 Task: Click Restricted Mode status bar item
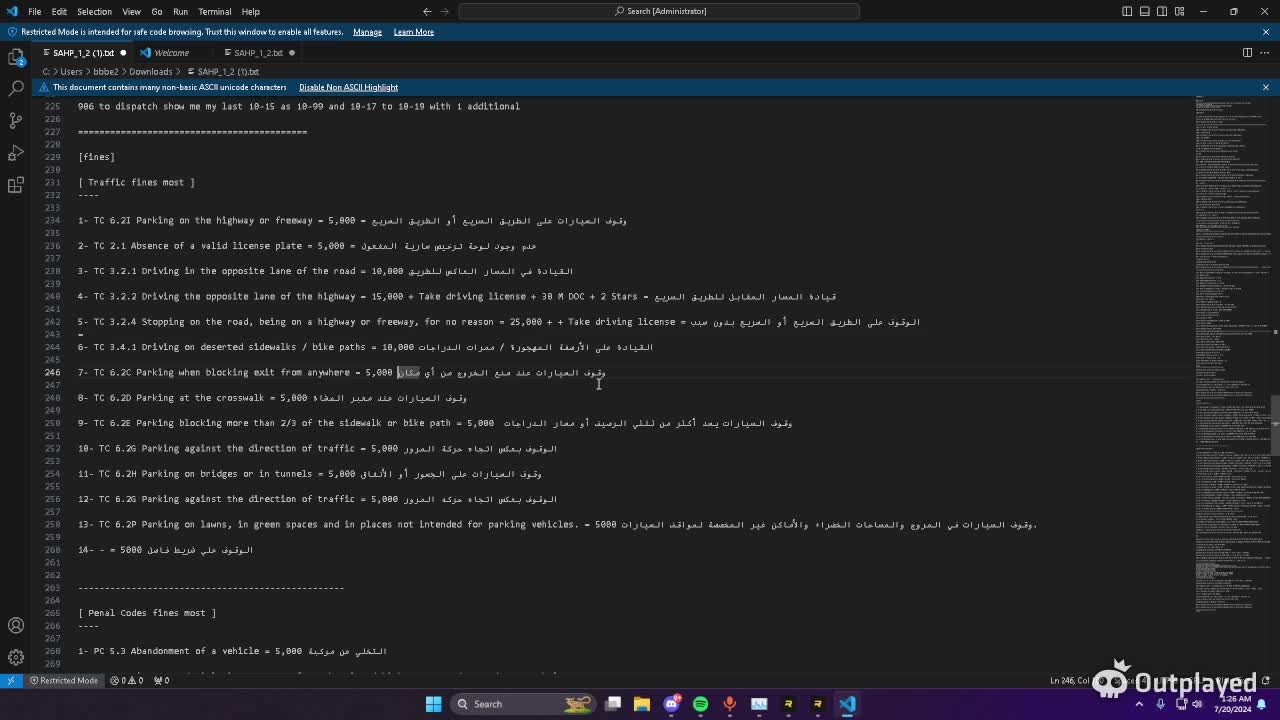63,680
